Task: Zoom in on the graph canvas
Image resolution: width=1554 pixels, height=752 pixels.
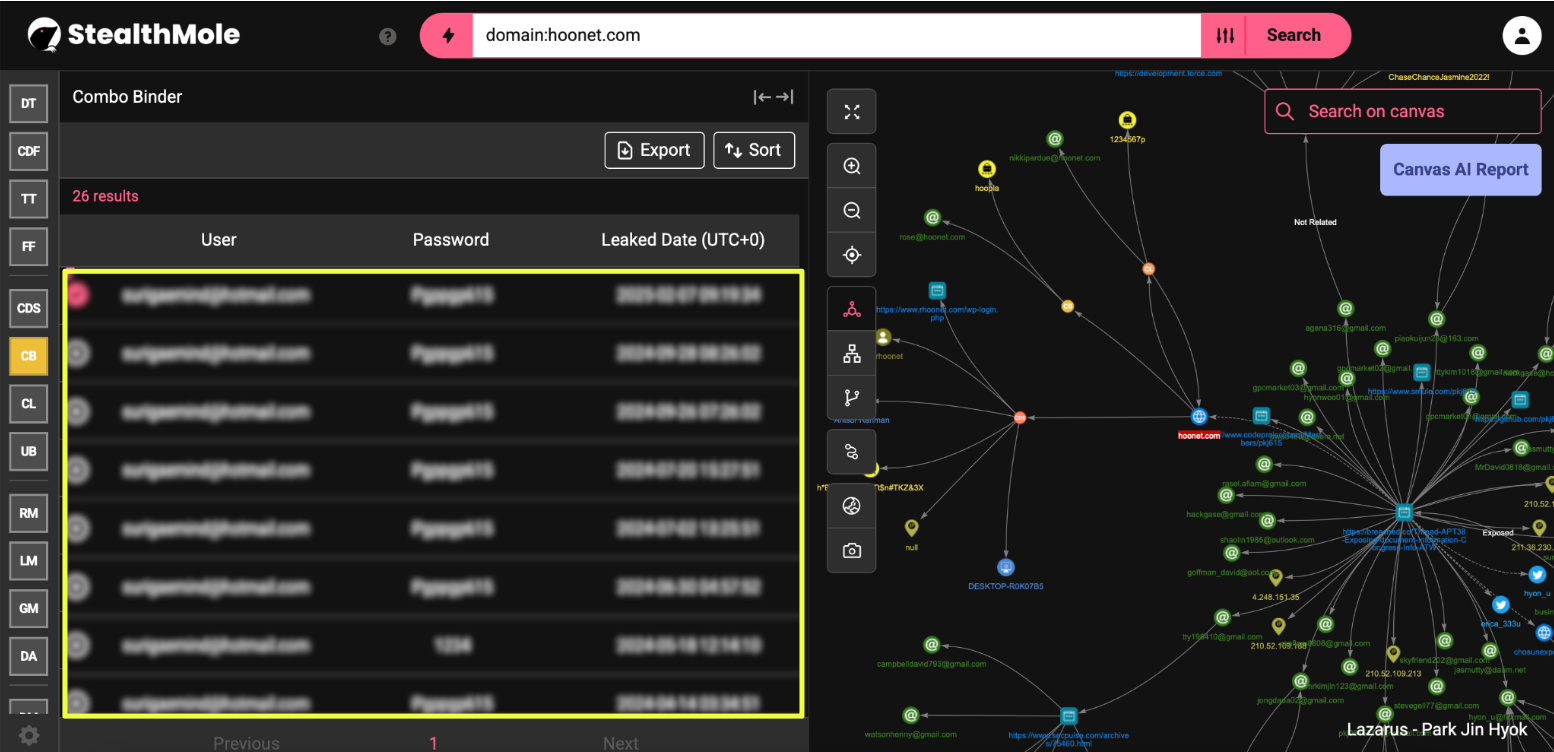Action: (852, 167)
